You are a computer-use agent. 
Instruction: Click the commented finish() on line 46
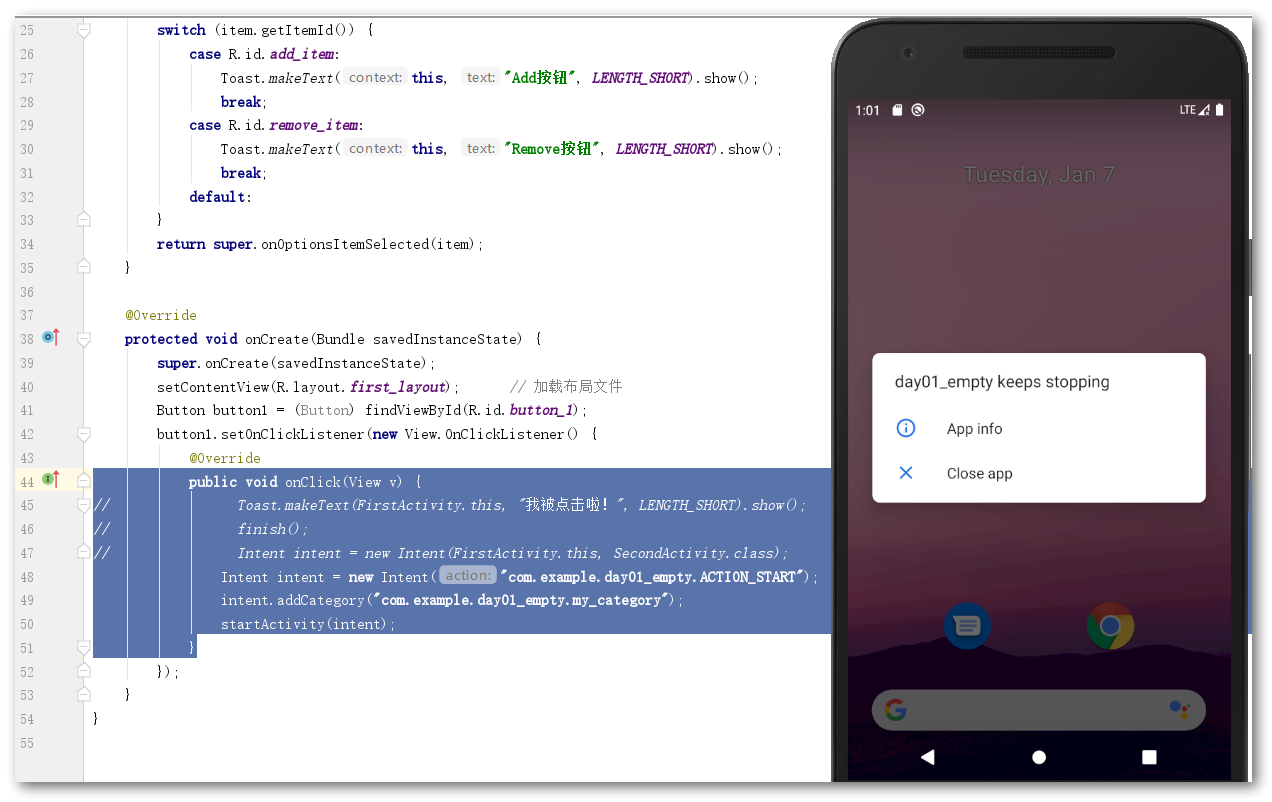pyautogui.click(x=273, y=529)
